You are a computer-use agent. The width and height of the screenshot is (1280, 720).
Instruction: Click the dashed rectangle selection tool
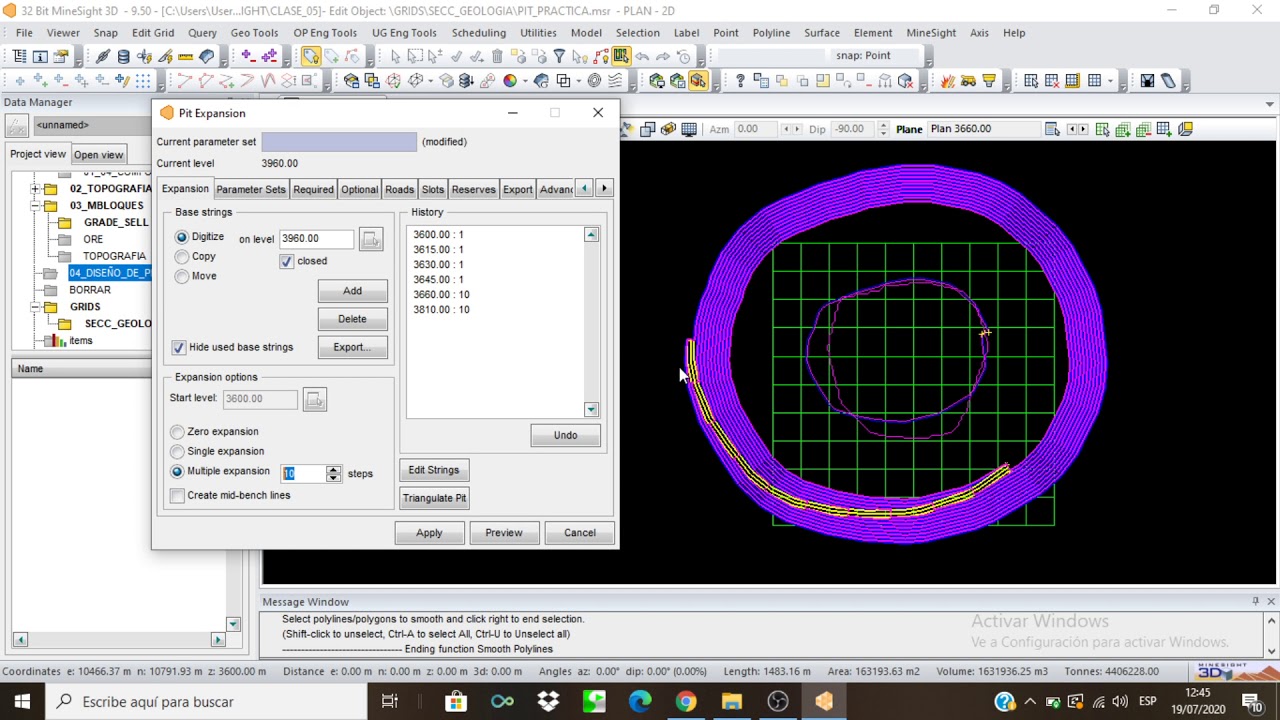[x=414, y=56]
